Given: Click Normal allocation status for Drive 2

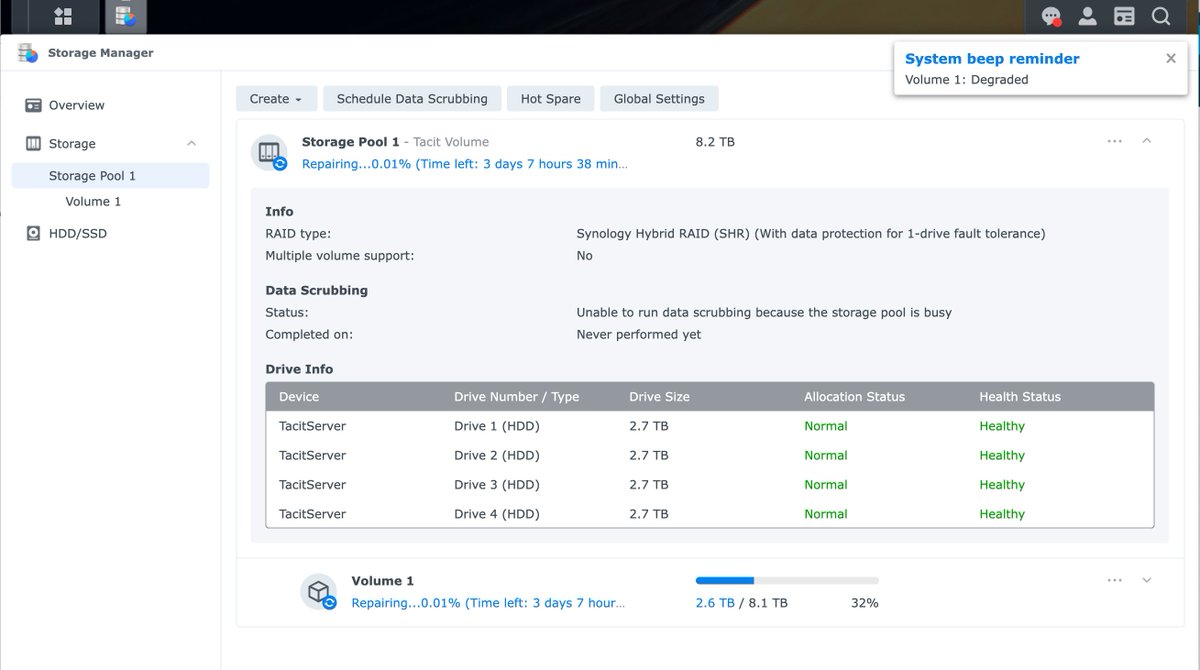Looking at the screenshot, I should pyautogui.click(x=826, y=455).
